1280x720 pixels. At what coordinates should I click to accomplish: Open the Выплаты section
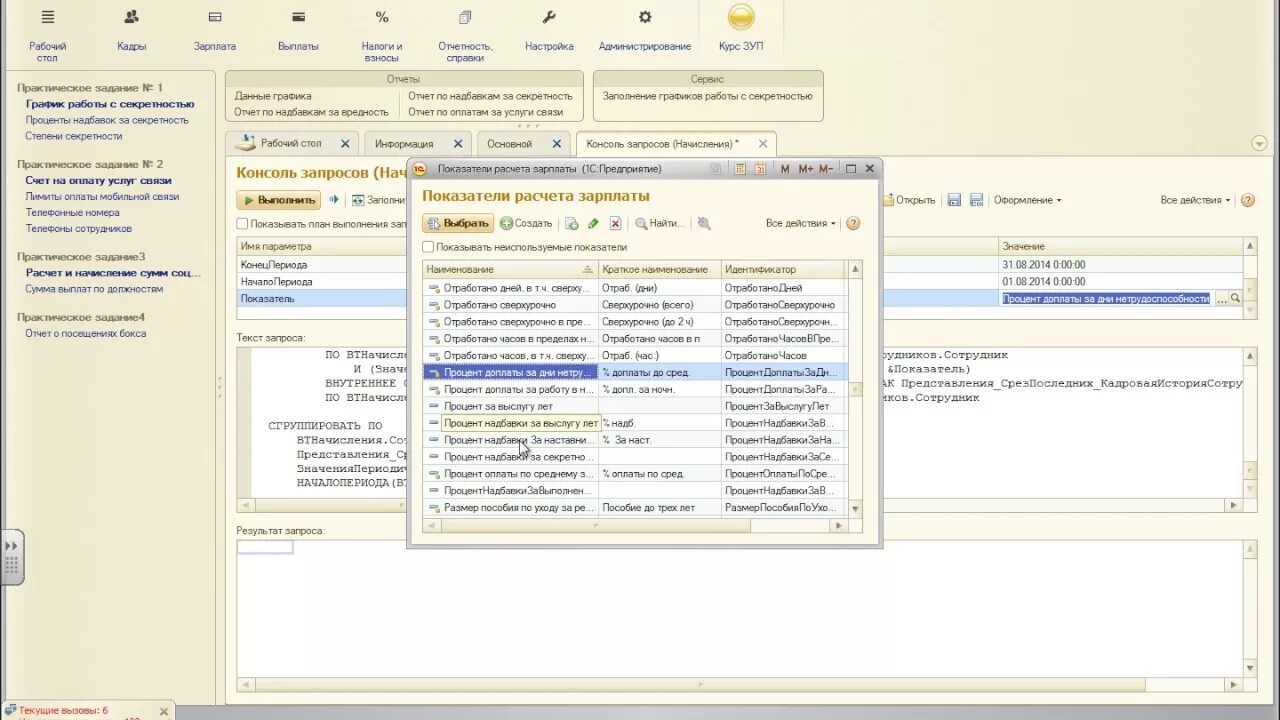(x=298, y=32)
